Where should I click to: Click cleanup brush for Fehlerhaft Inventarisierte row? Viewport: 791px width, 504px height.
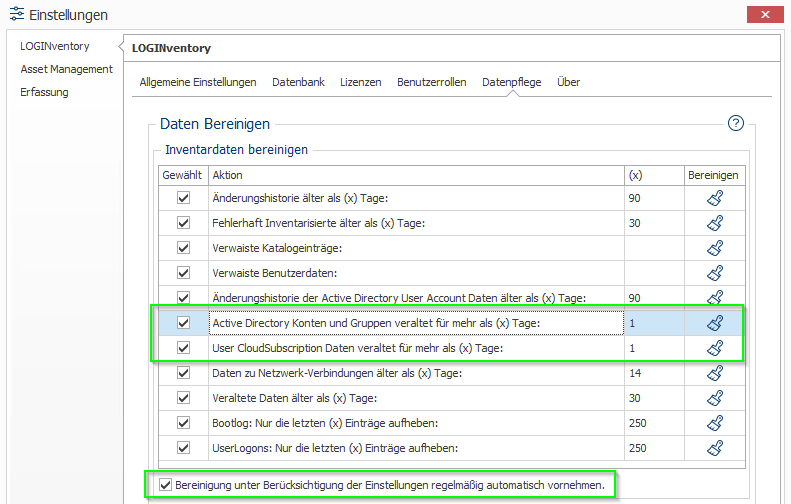715,223
